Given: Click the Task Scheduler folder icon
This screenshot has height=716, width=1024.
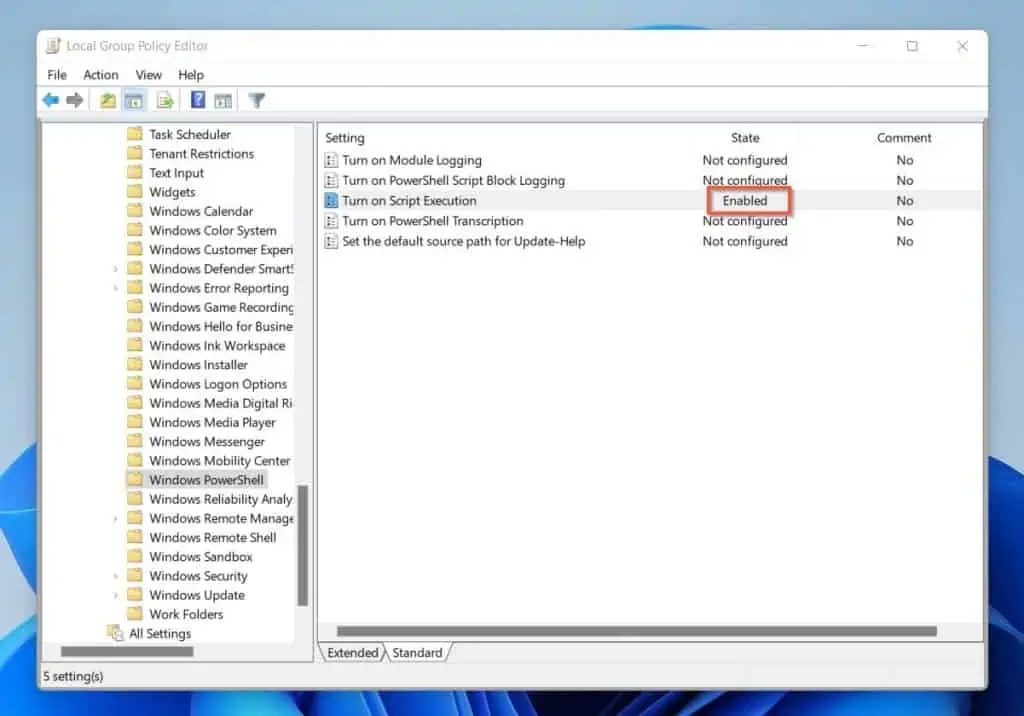Looking at the screenshot, I should [135, 134].
